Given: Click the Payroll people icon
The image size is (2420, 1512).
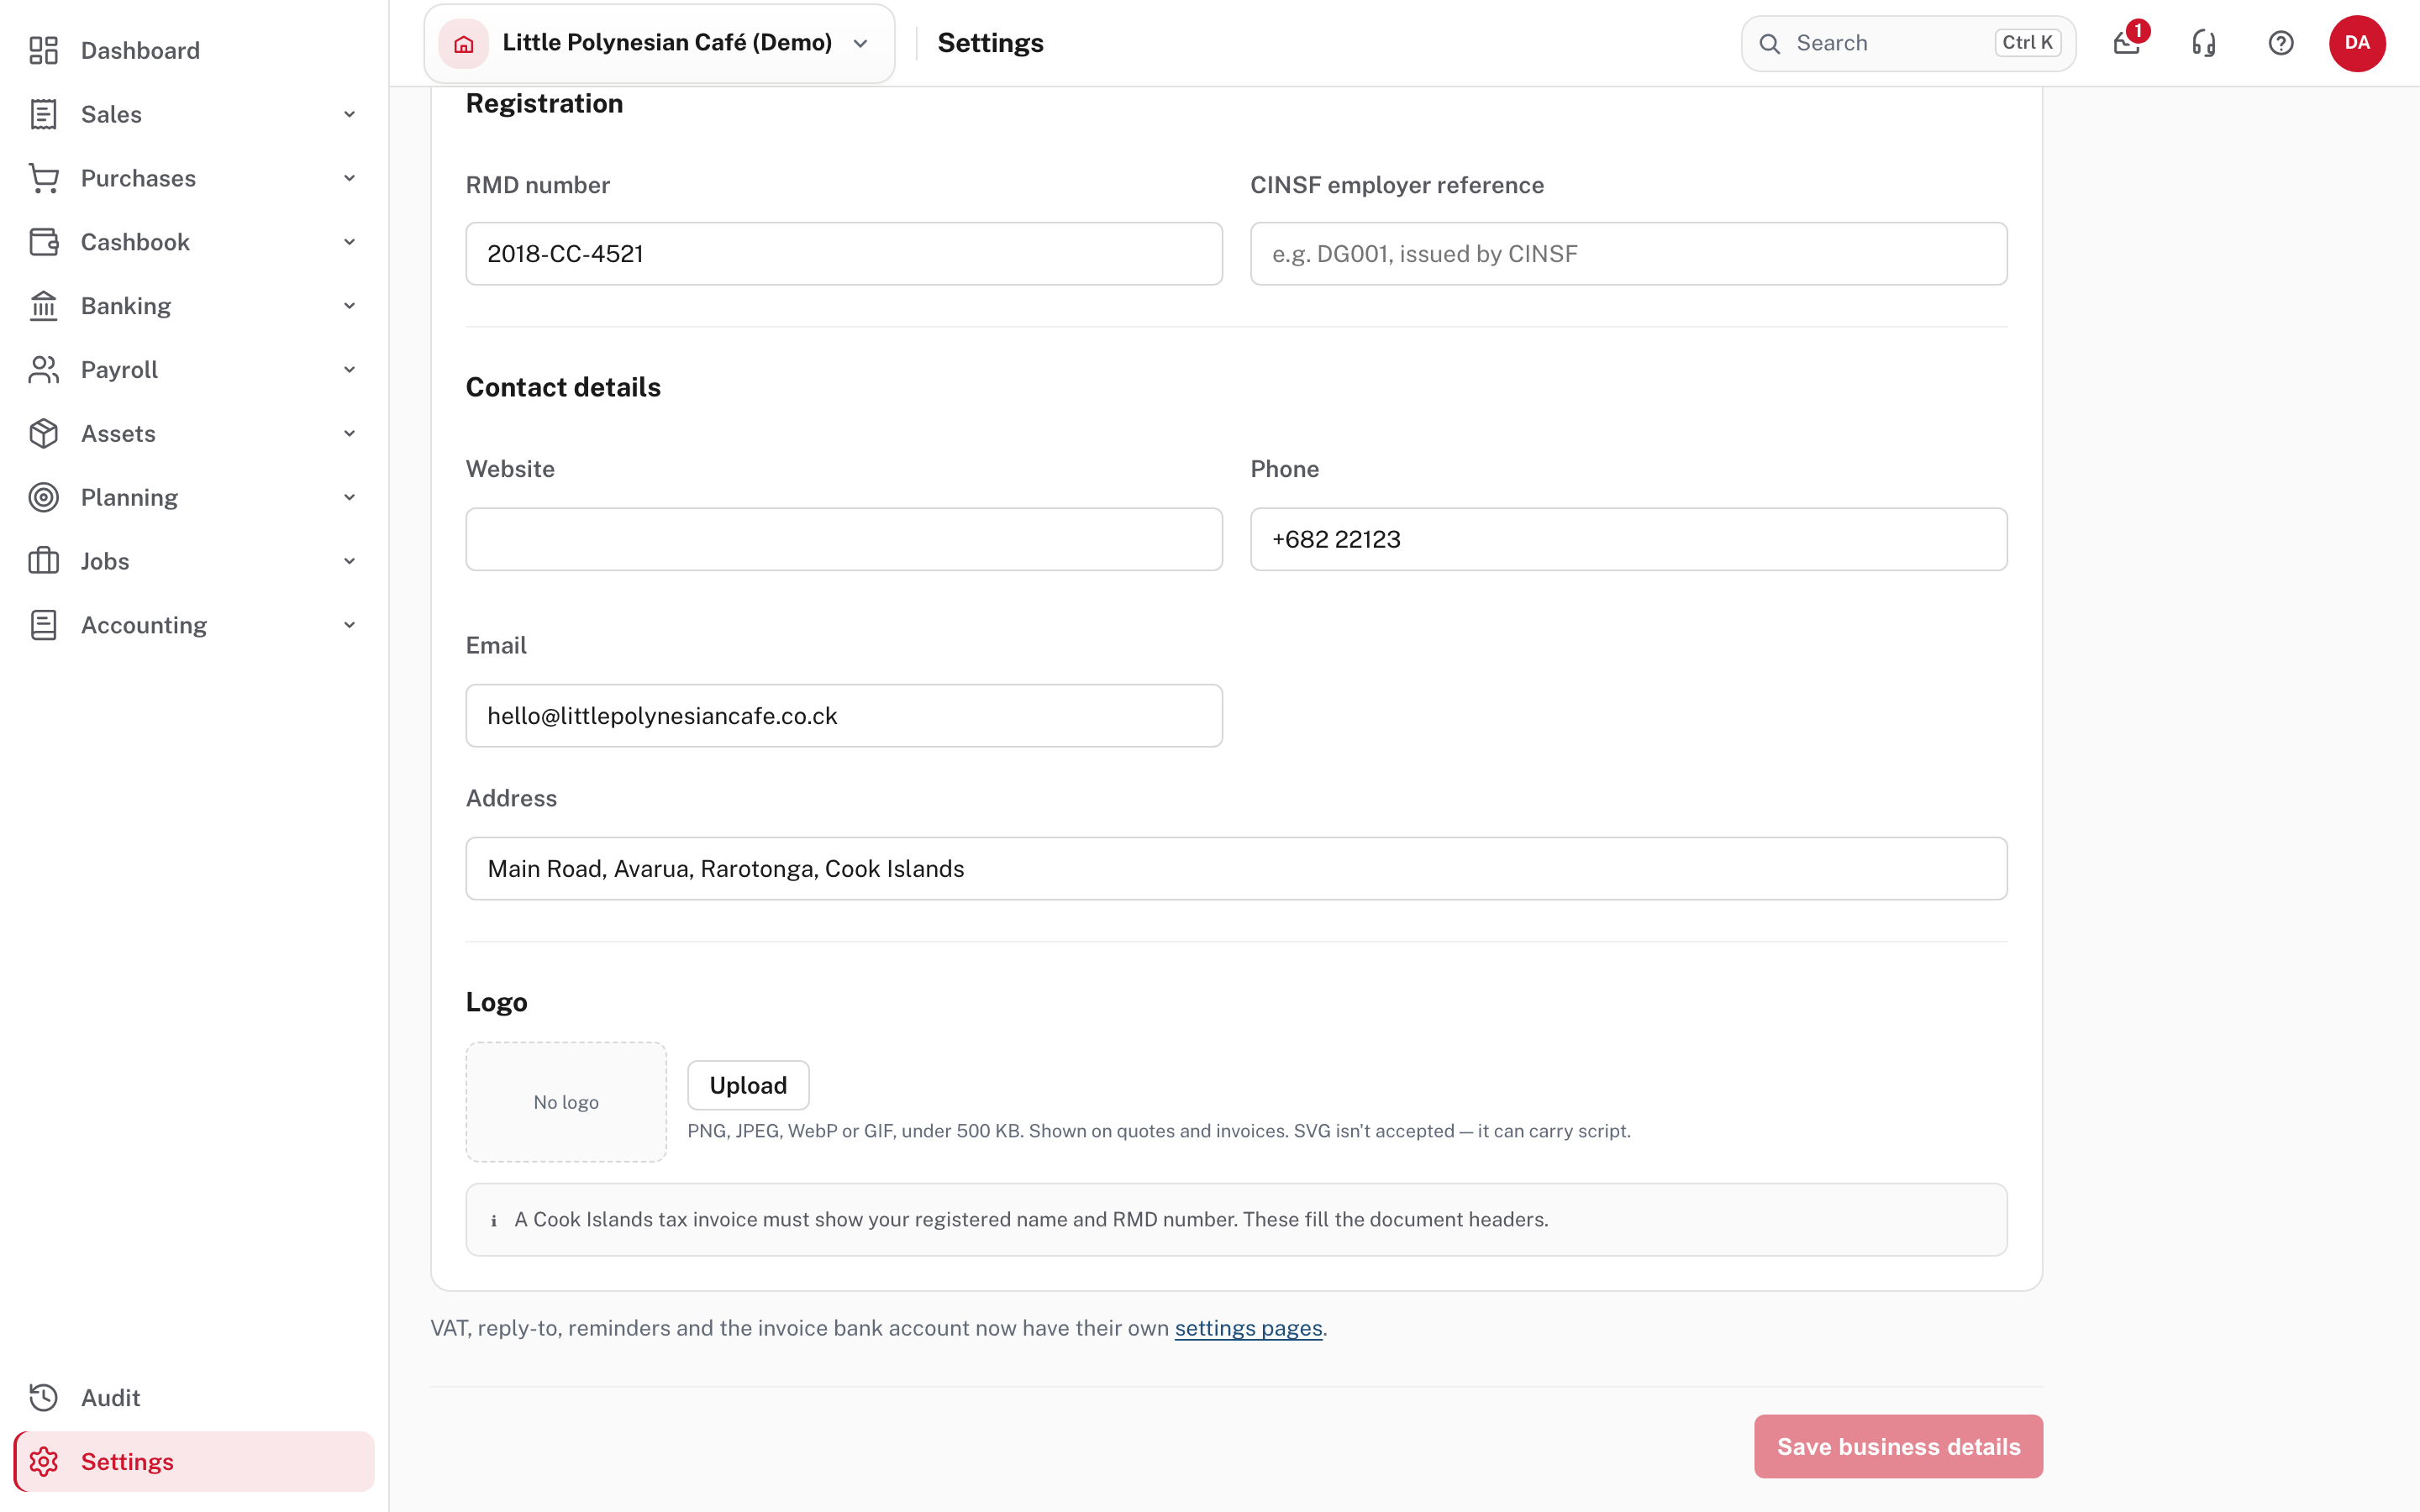Looking at the screenshot, I should [43, 370].
